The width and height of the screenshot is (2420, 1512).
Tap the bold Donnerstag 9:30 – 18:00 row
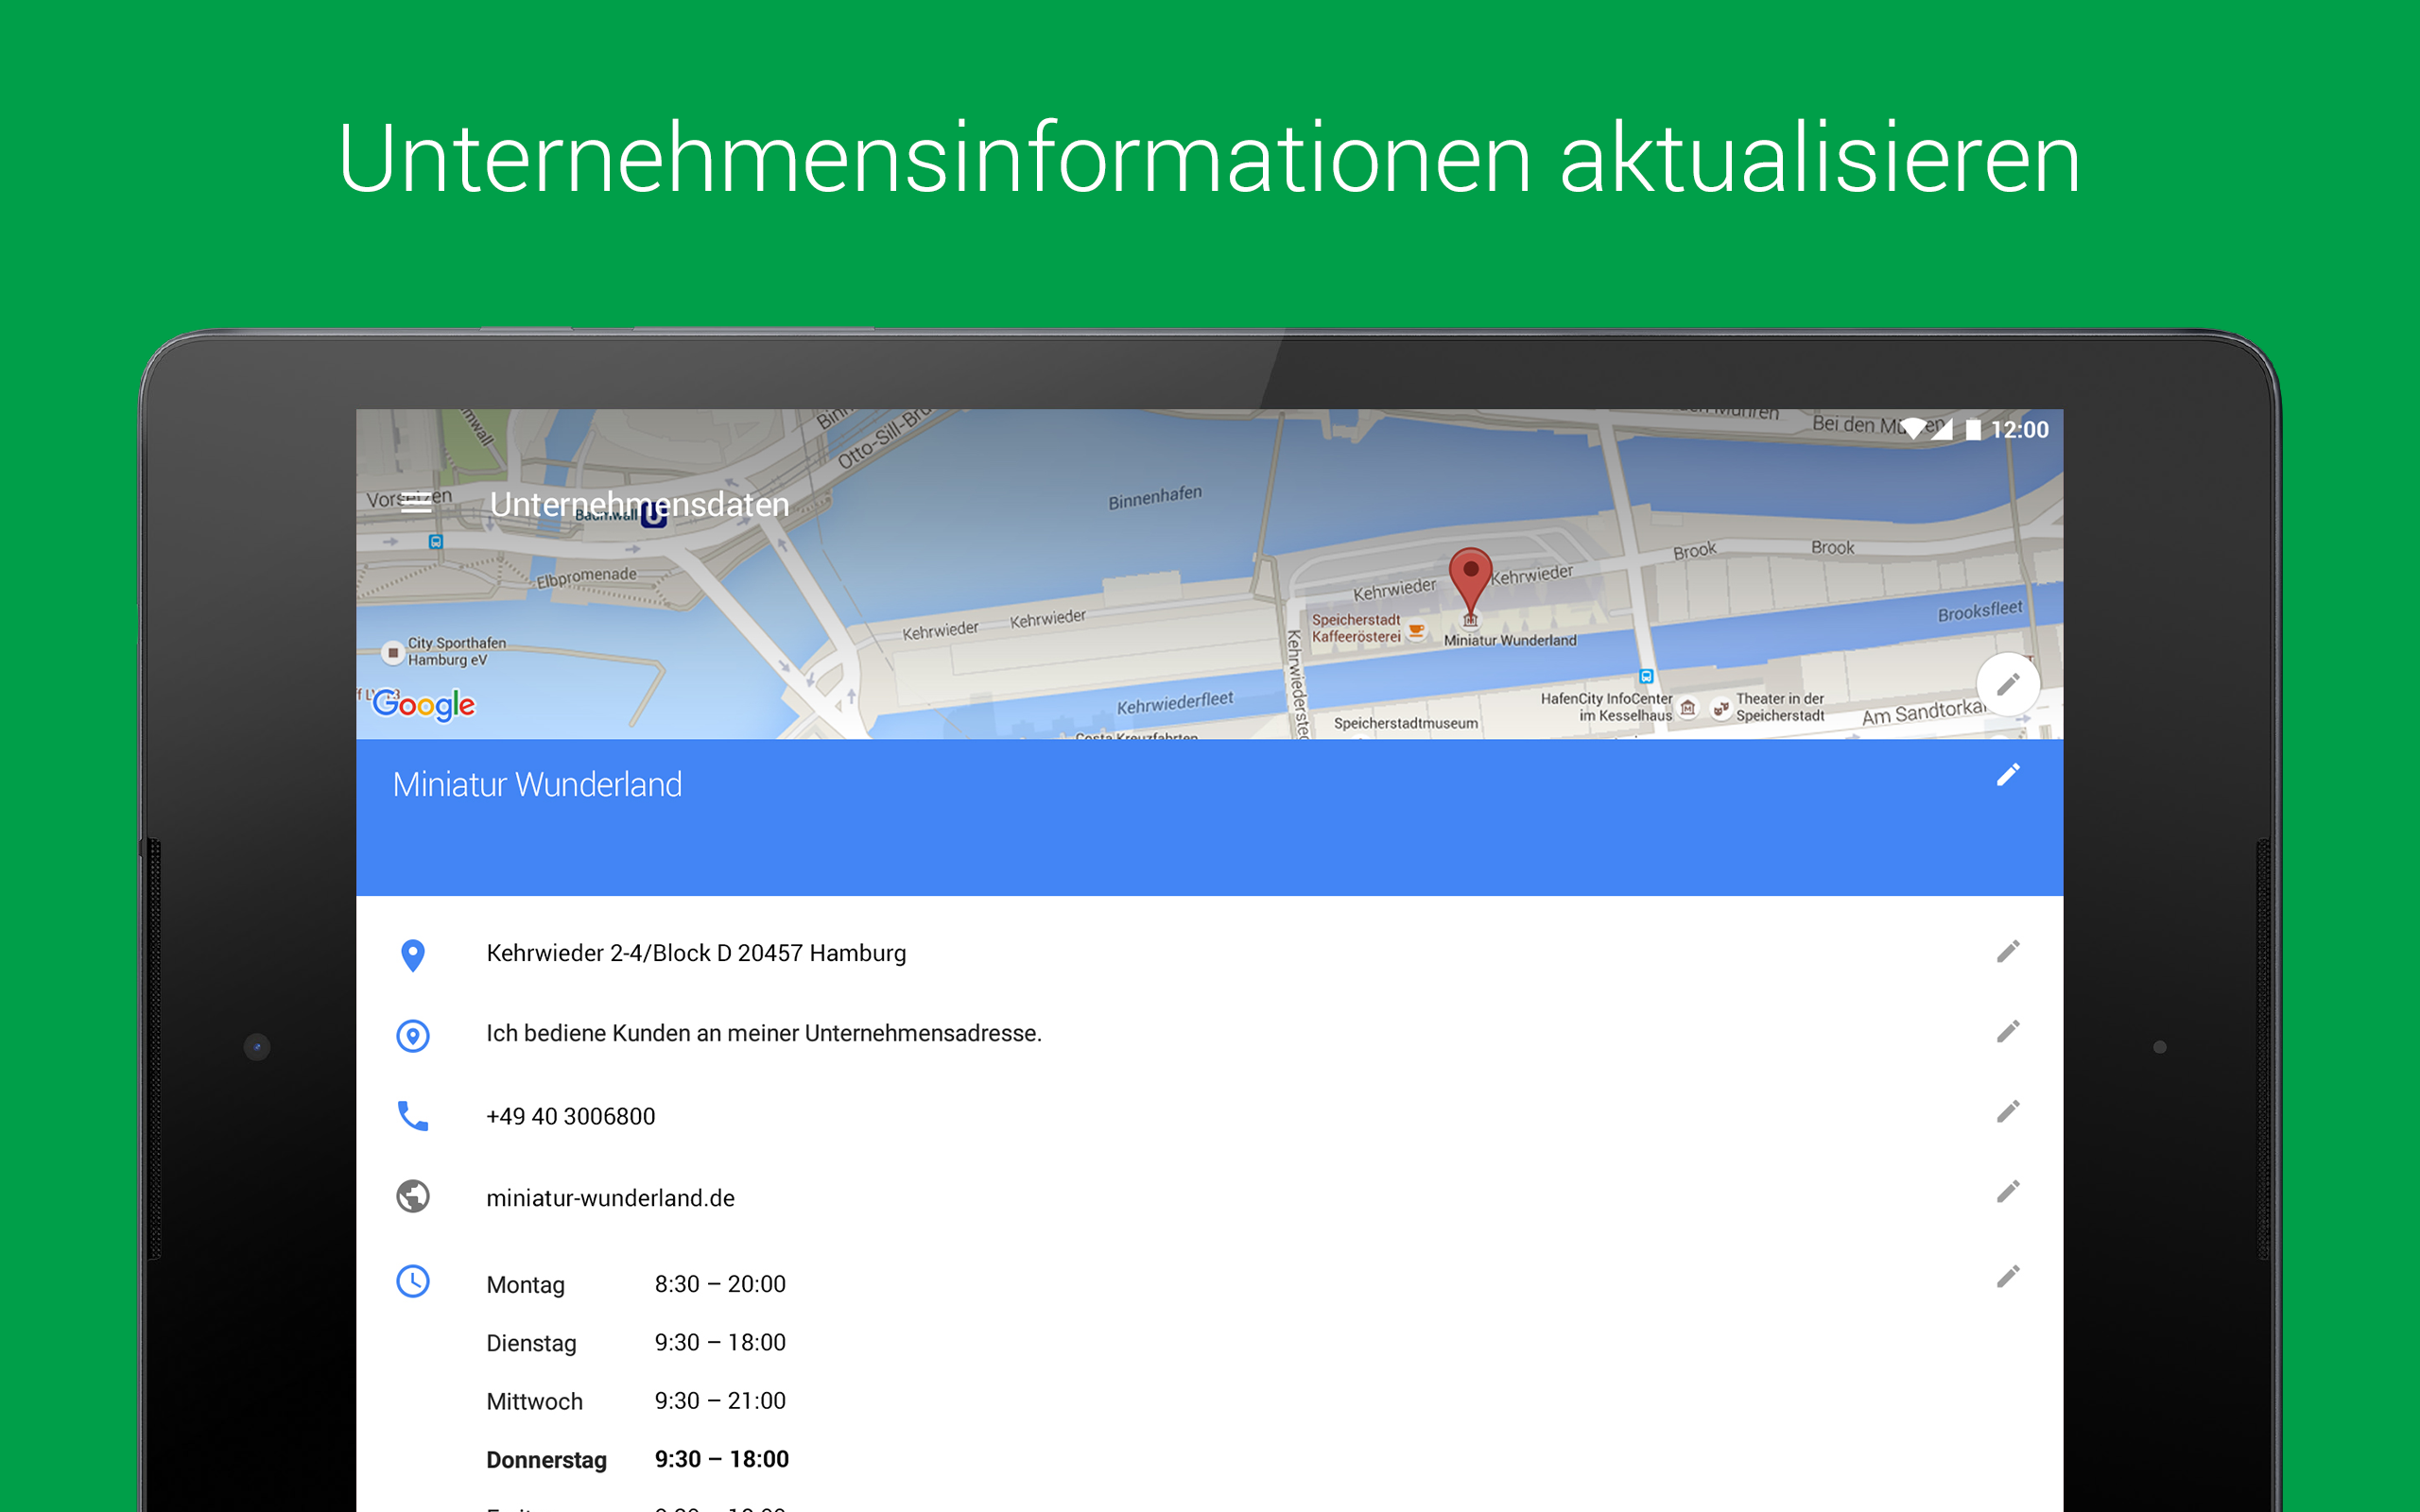[x=637, y=1460]
